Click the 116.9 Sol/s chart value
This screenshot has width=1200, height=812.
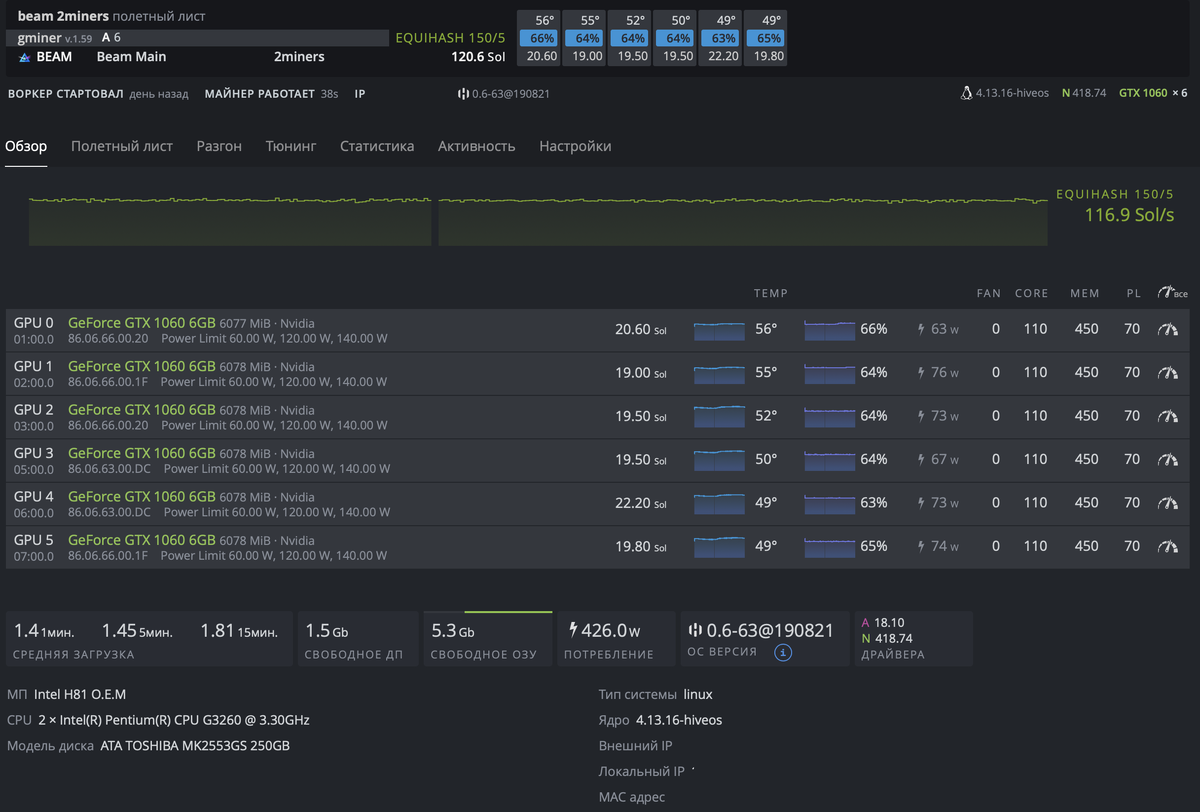click(x=1129, y=215)
